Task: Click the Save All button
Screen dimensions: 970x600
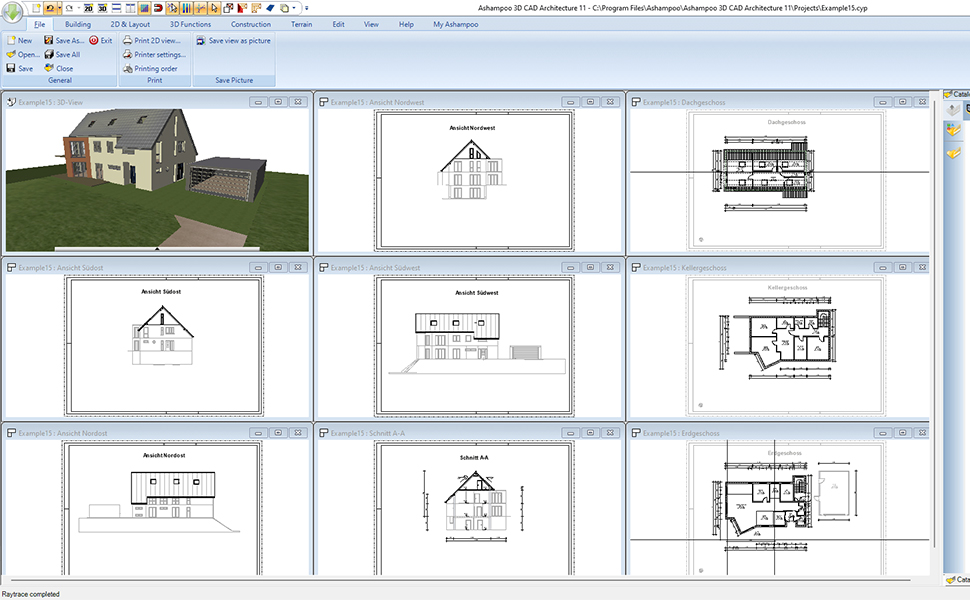Action: tap(67, 55)
